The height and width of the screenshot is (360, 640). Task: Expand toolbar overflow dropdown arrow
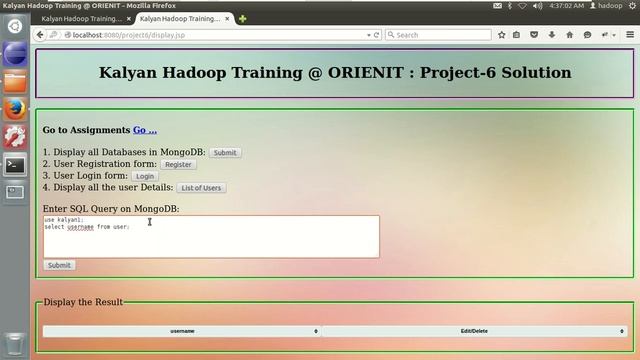pyautogui.click(x=614, y=35)
